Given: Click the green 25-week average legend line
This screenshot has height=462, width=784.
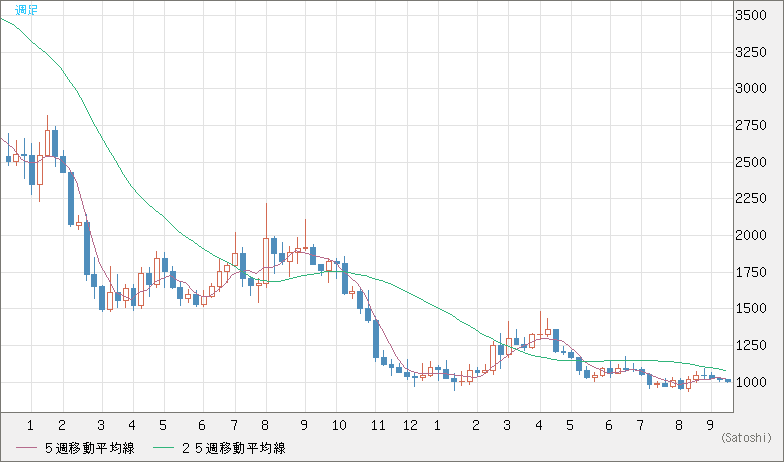Looking at the screenshot, I should tap(164, 448).
